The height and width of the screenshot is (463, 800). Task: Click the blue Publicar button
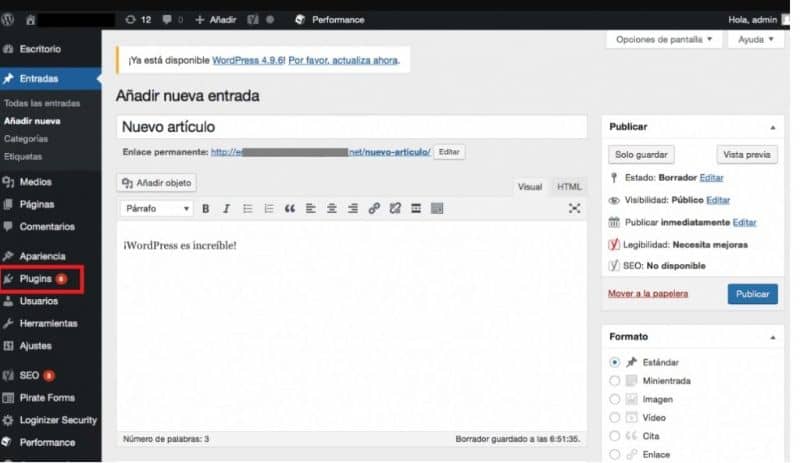753,294
